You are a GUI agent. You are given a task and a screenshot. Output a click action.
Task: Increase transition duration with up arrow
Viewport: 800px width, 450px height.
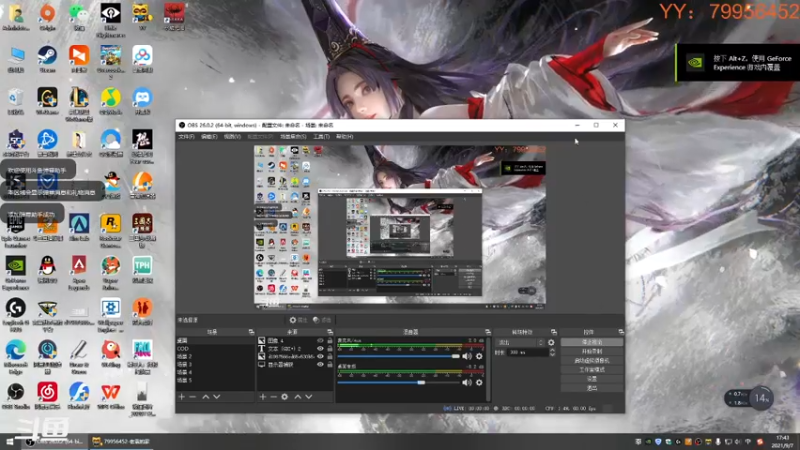pos(552,350)
